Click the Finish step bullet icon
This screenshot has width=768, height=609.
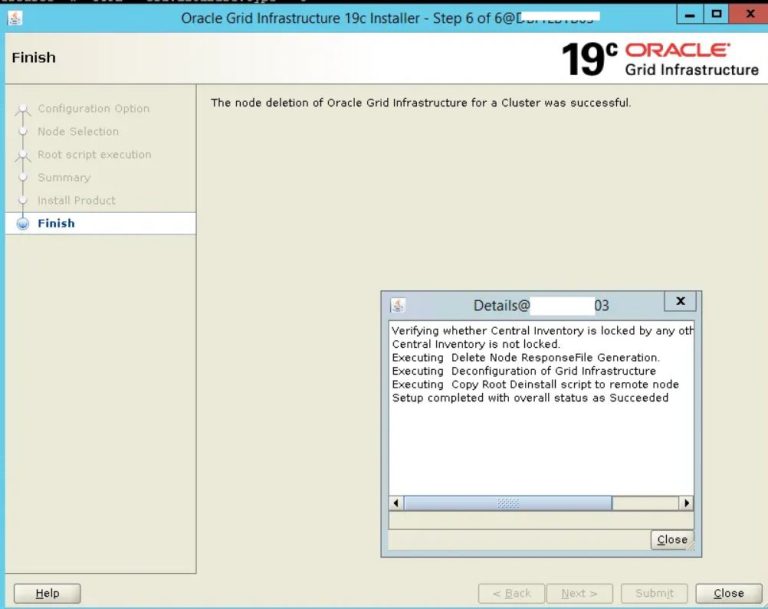[x=23, y=223]
